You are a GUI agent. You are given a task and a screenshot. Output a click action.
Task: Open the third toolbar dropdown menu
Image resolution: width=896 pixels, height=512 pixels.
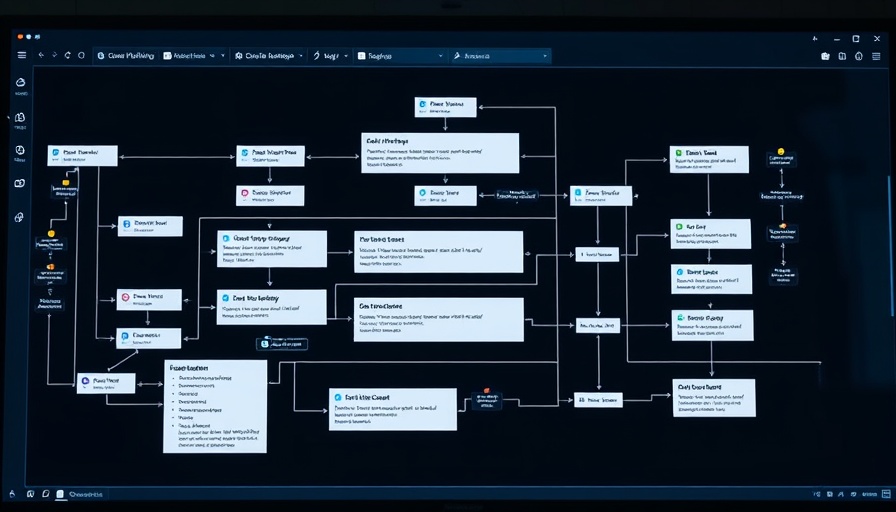pyautogui.click(x=302, y=56)
